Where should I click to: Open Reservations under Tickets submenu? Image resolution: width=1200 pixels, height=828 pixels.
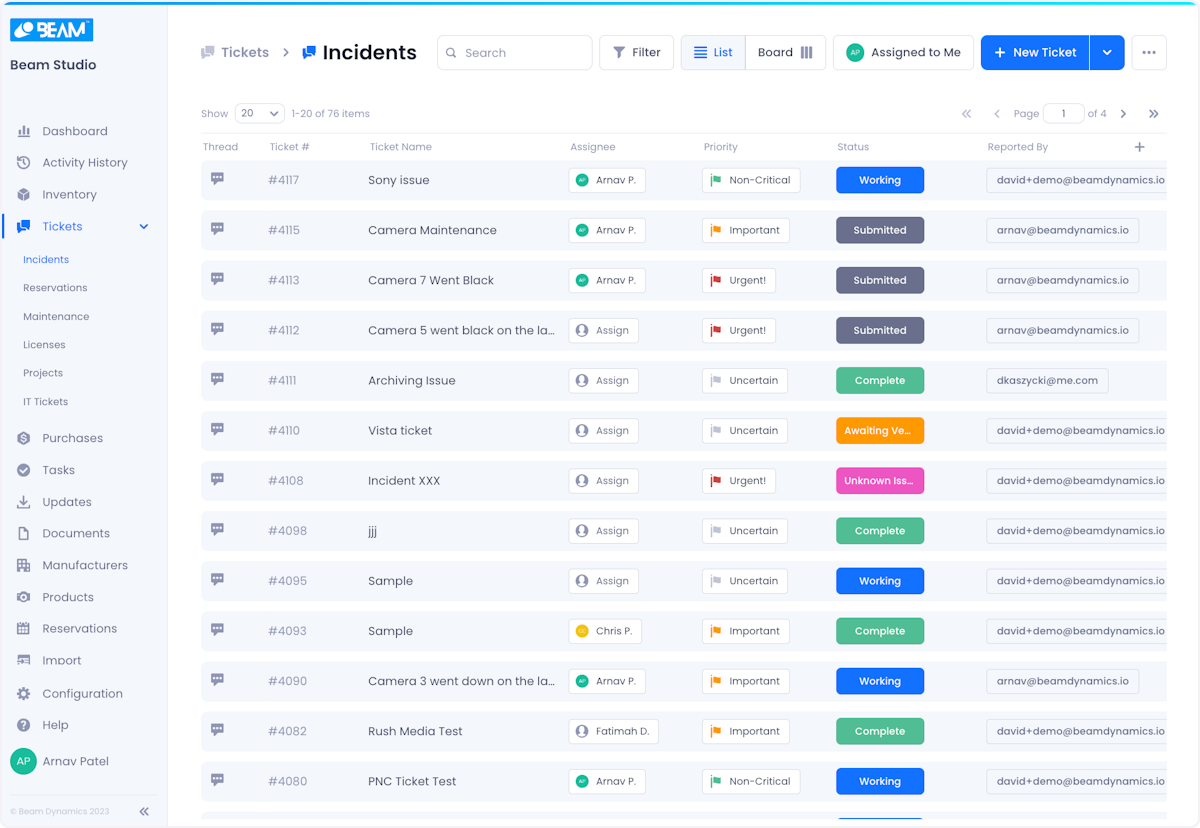[55, 288]
